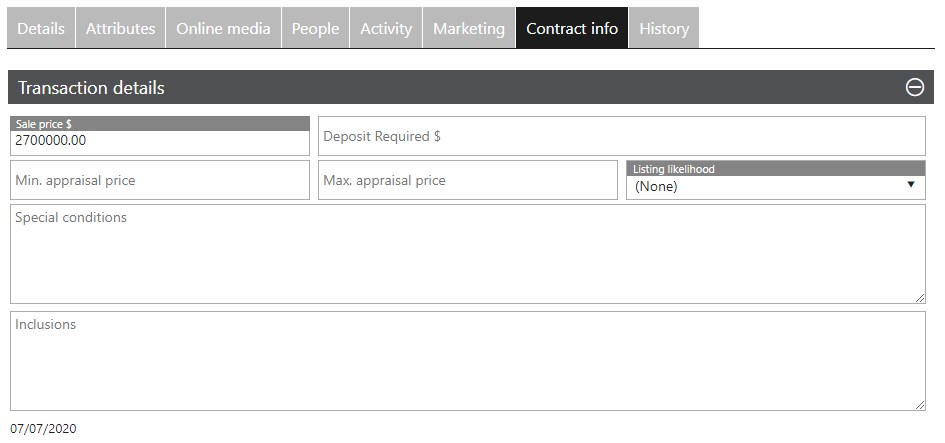The image size is (945, 443).
Task: Click the Transaction details header title
Action: (91, 88)
